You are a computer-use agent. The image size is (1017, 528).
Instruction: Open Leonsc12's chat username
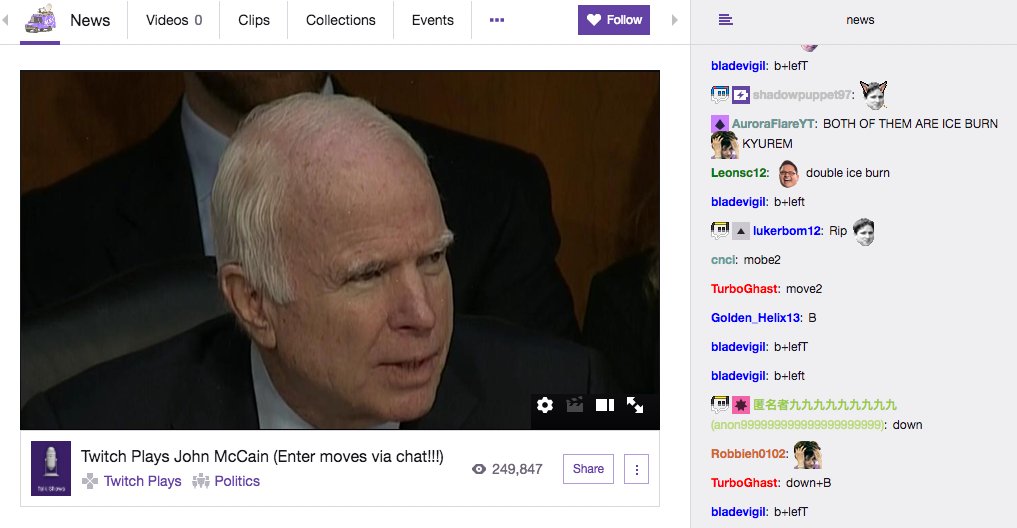[740, 173]
